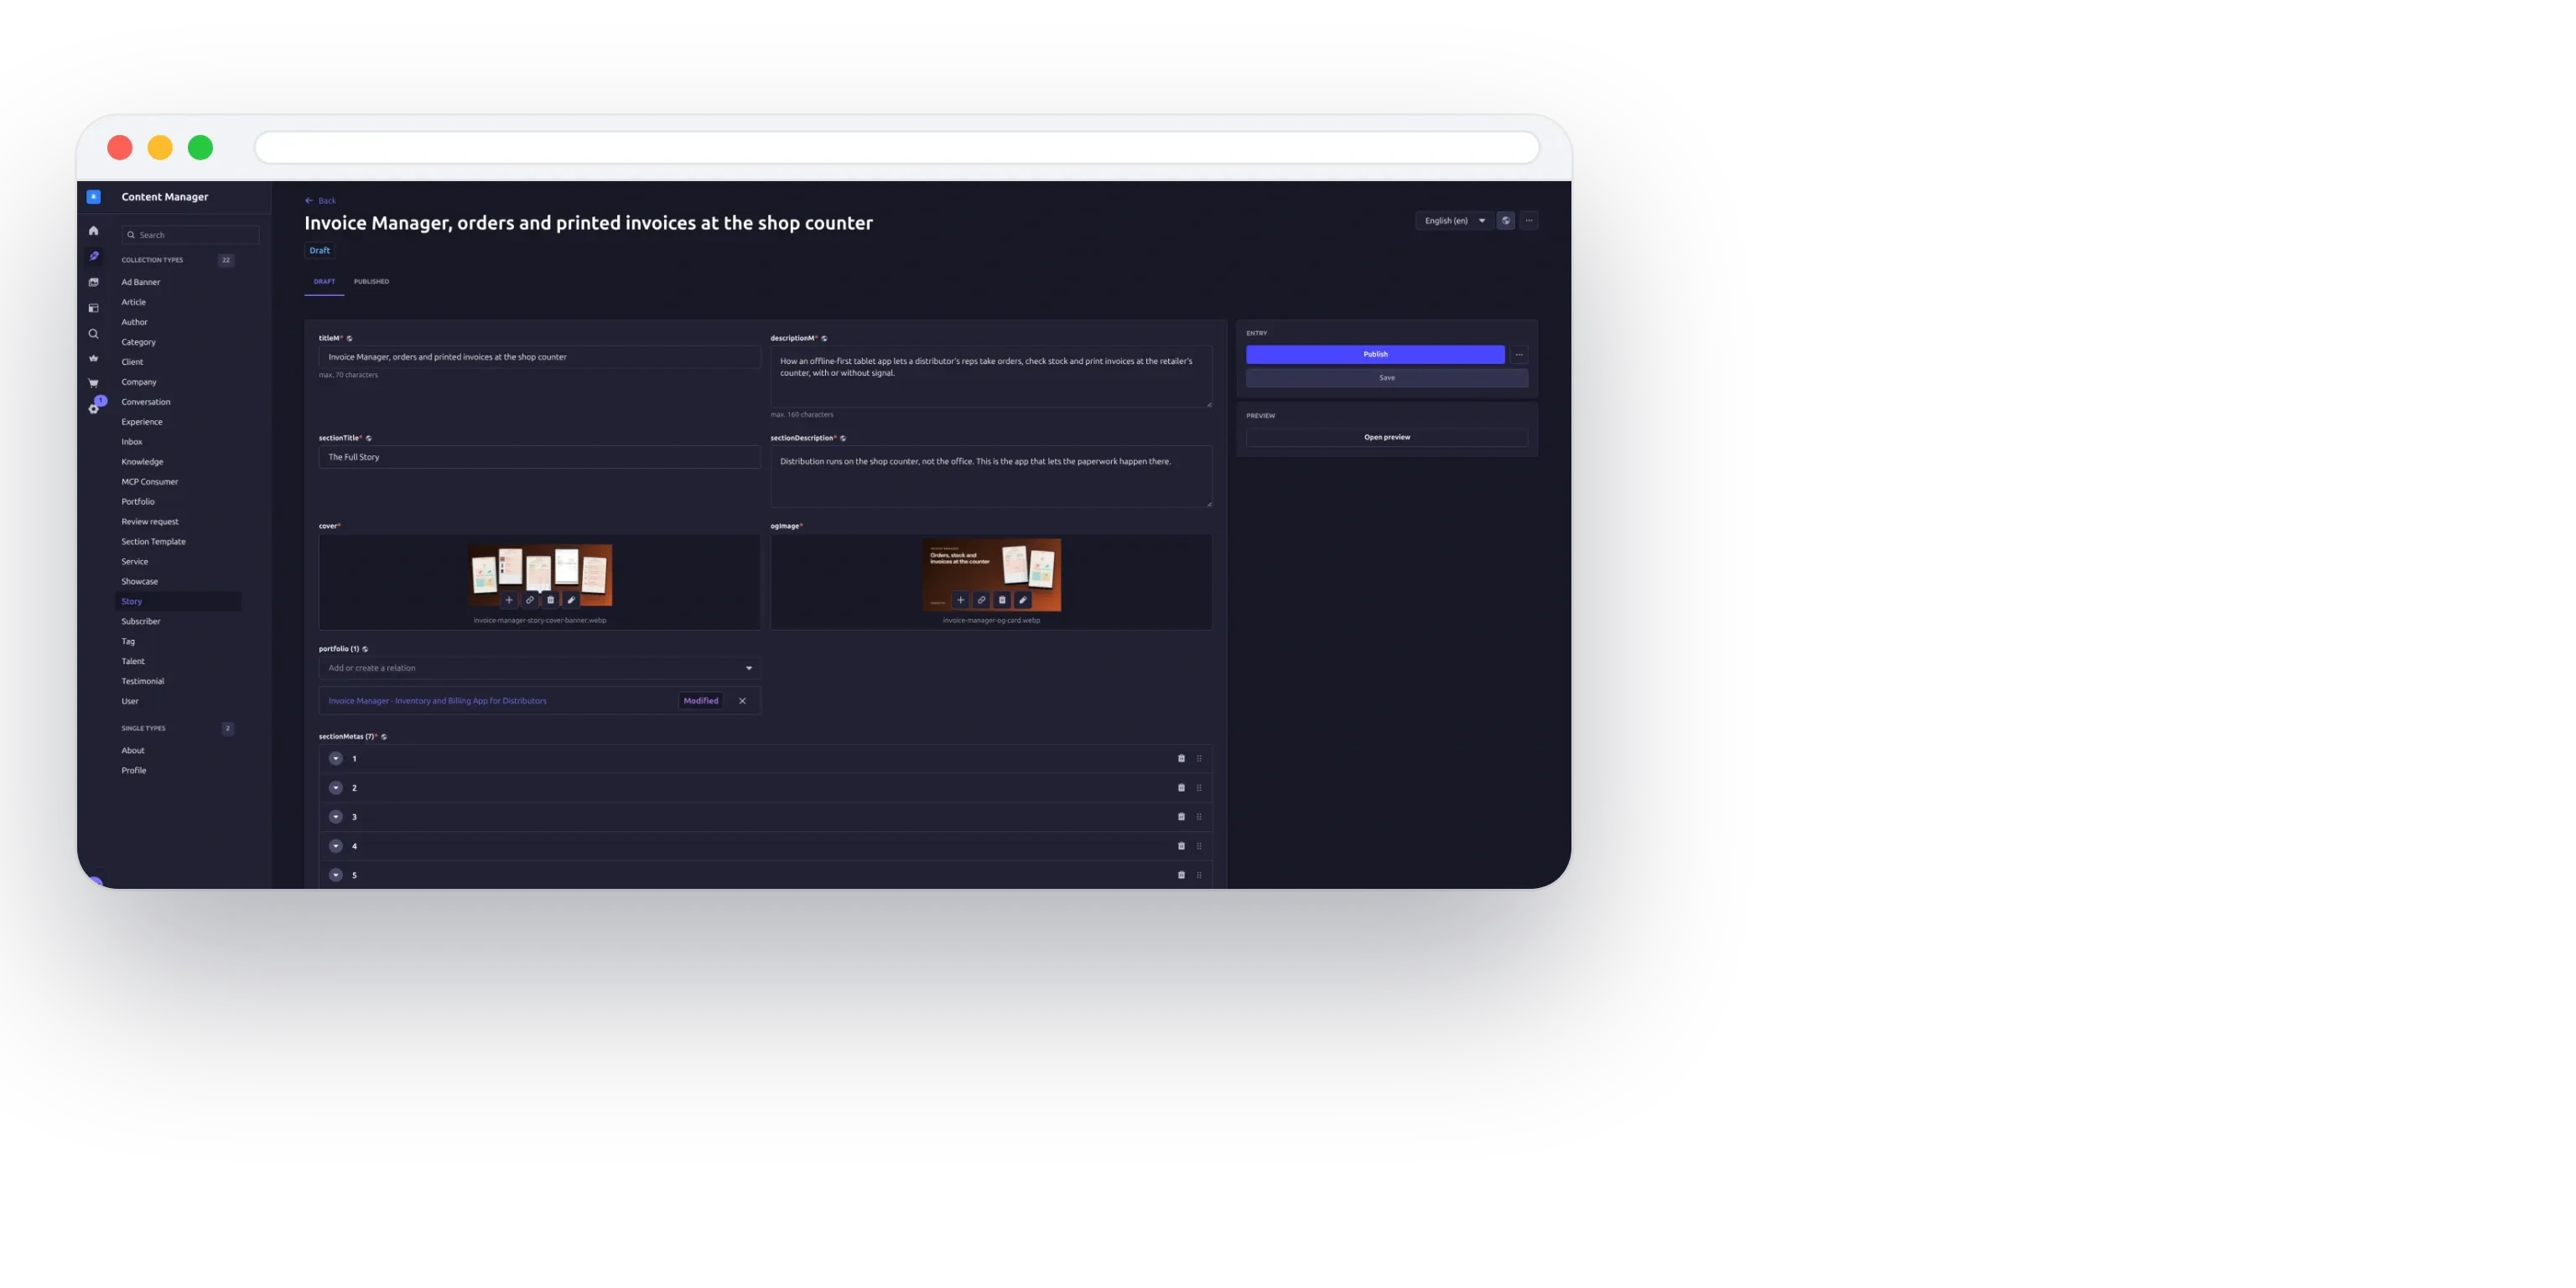Go Back to the list
This screenshot has width=2576, height=1288.
coord(320,201)
